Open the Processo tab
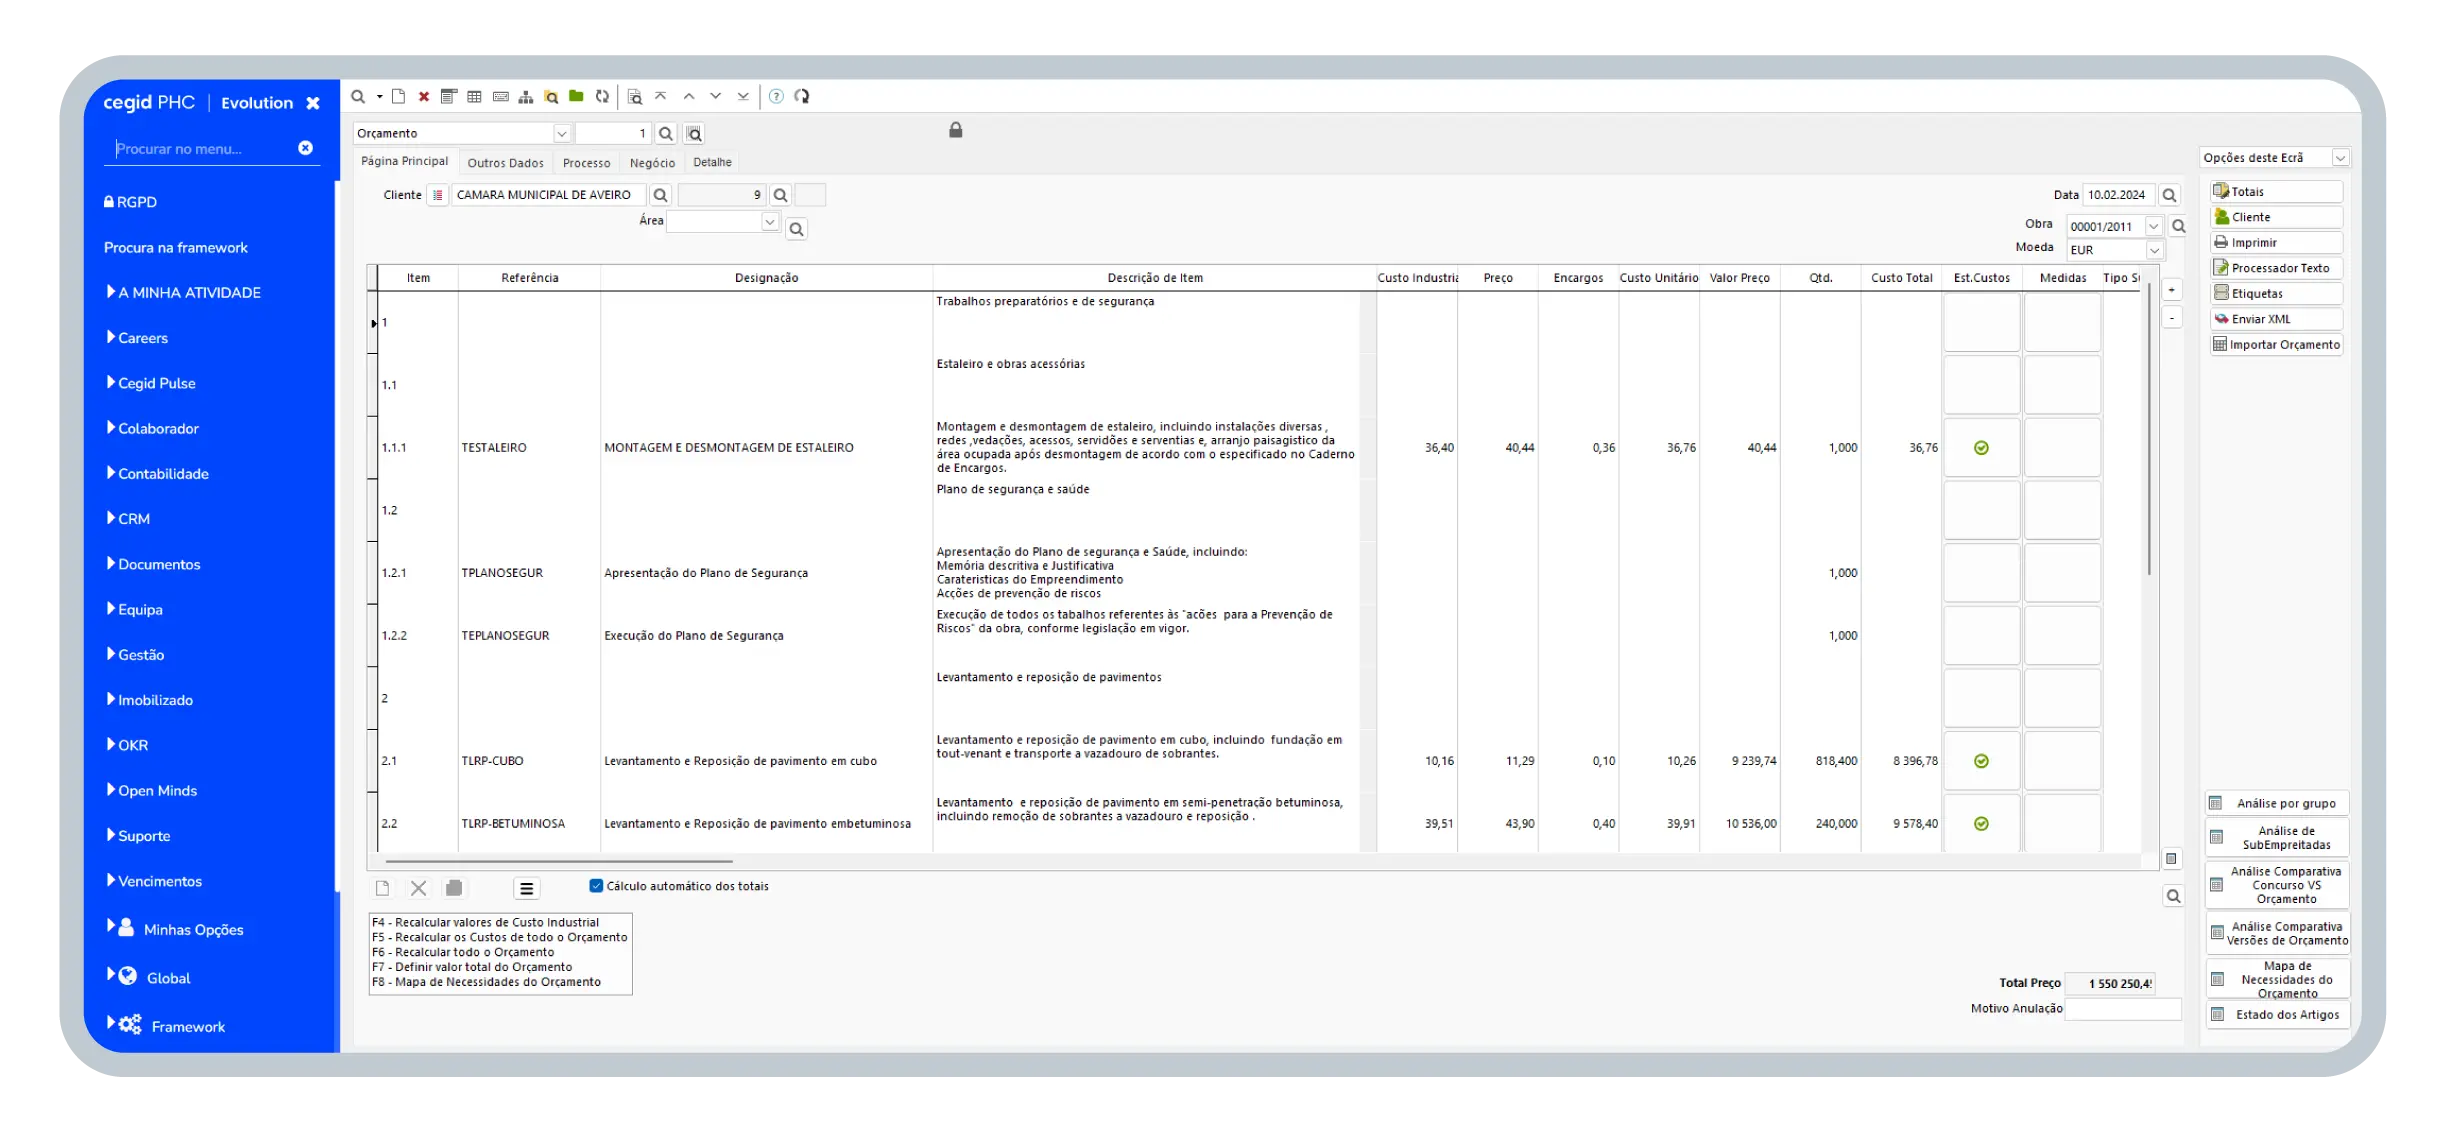This screenshot has height=1132, width=2448. (x=587, y=163)
